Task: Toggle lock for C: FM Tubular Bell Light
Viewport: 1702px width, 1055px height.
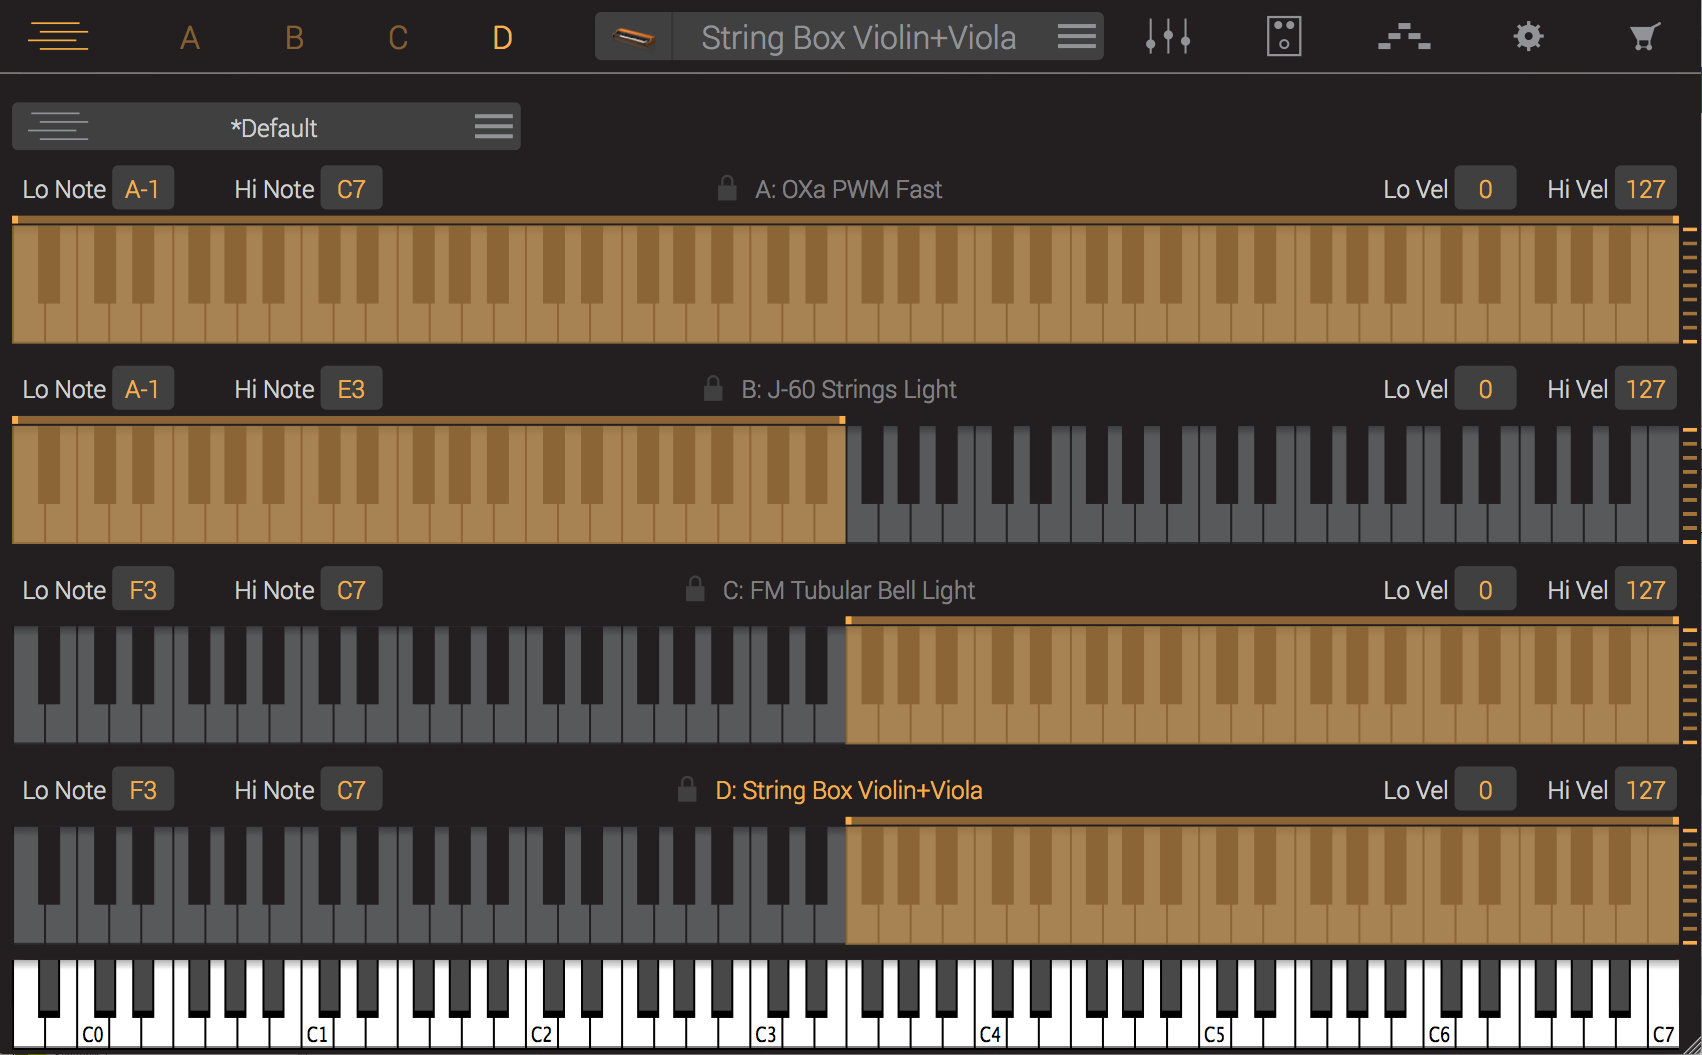Action: (695, 589)
